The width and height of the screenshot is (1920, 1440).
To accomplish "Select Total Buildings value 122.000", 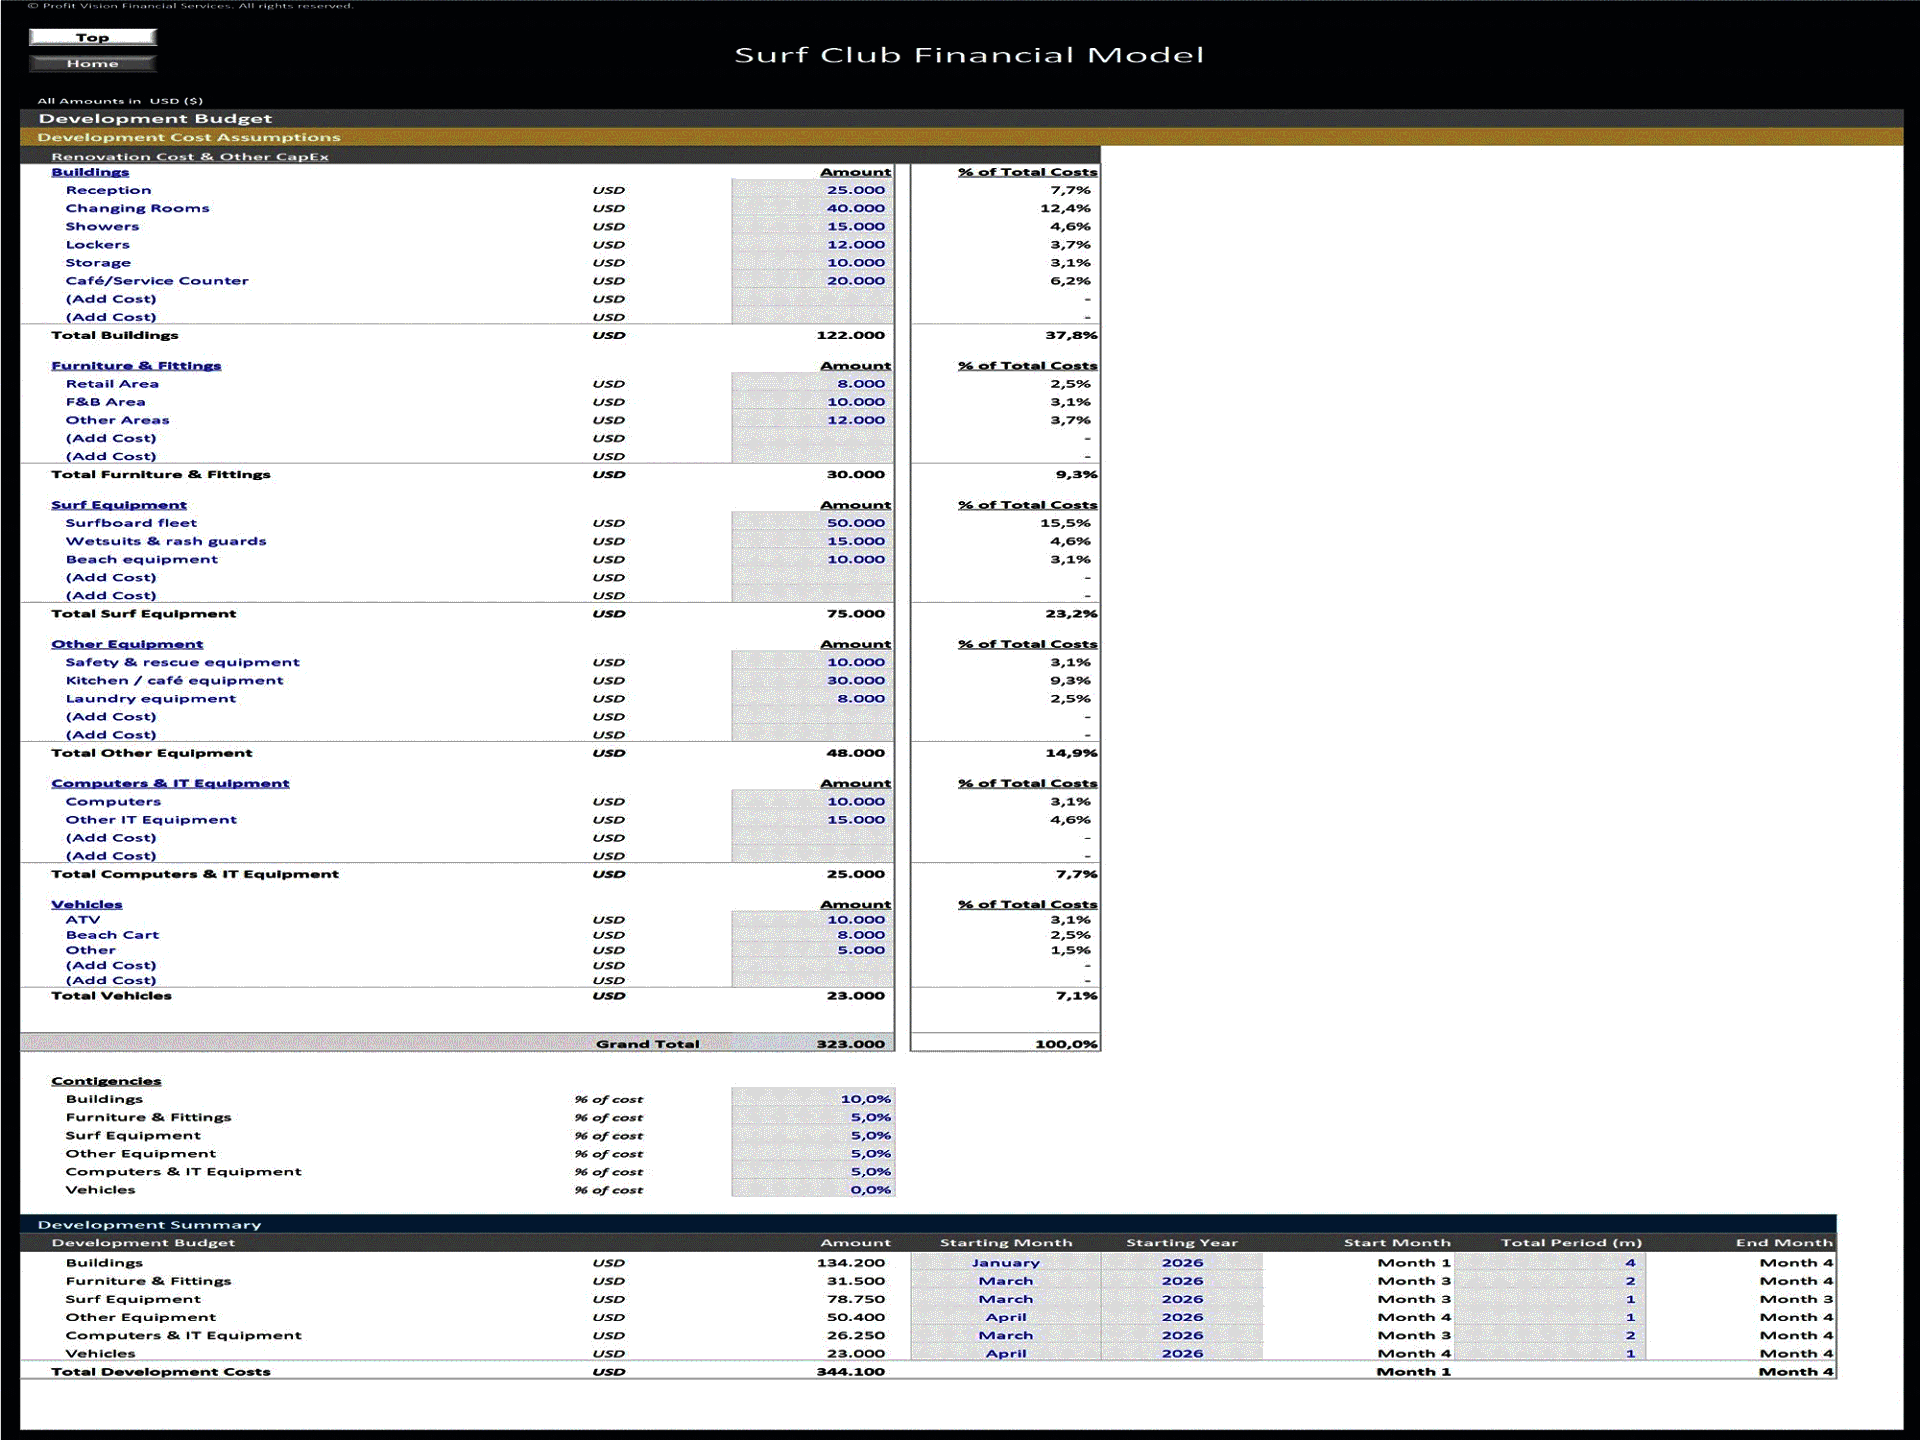I will (850, 335).
